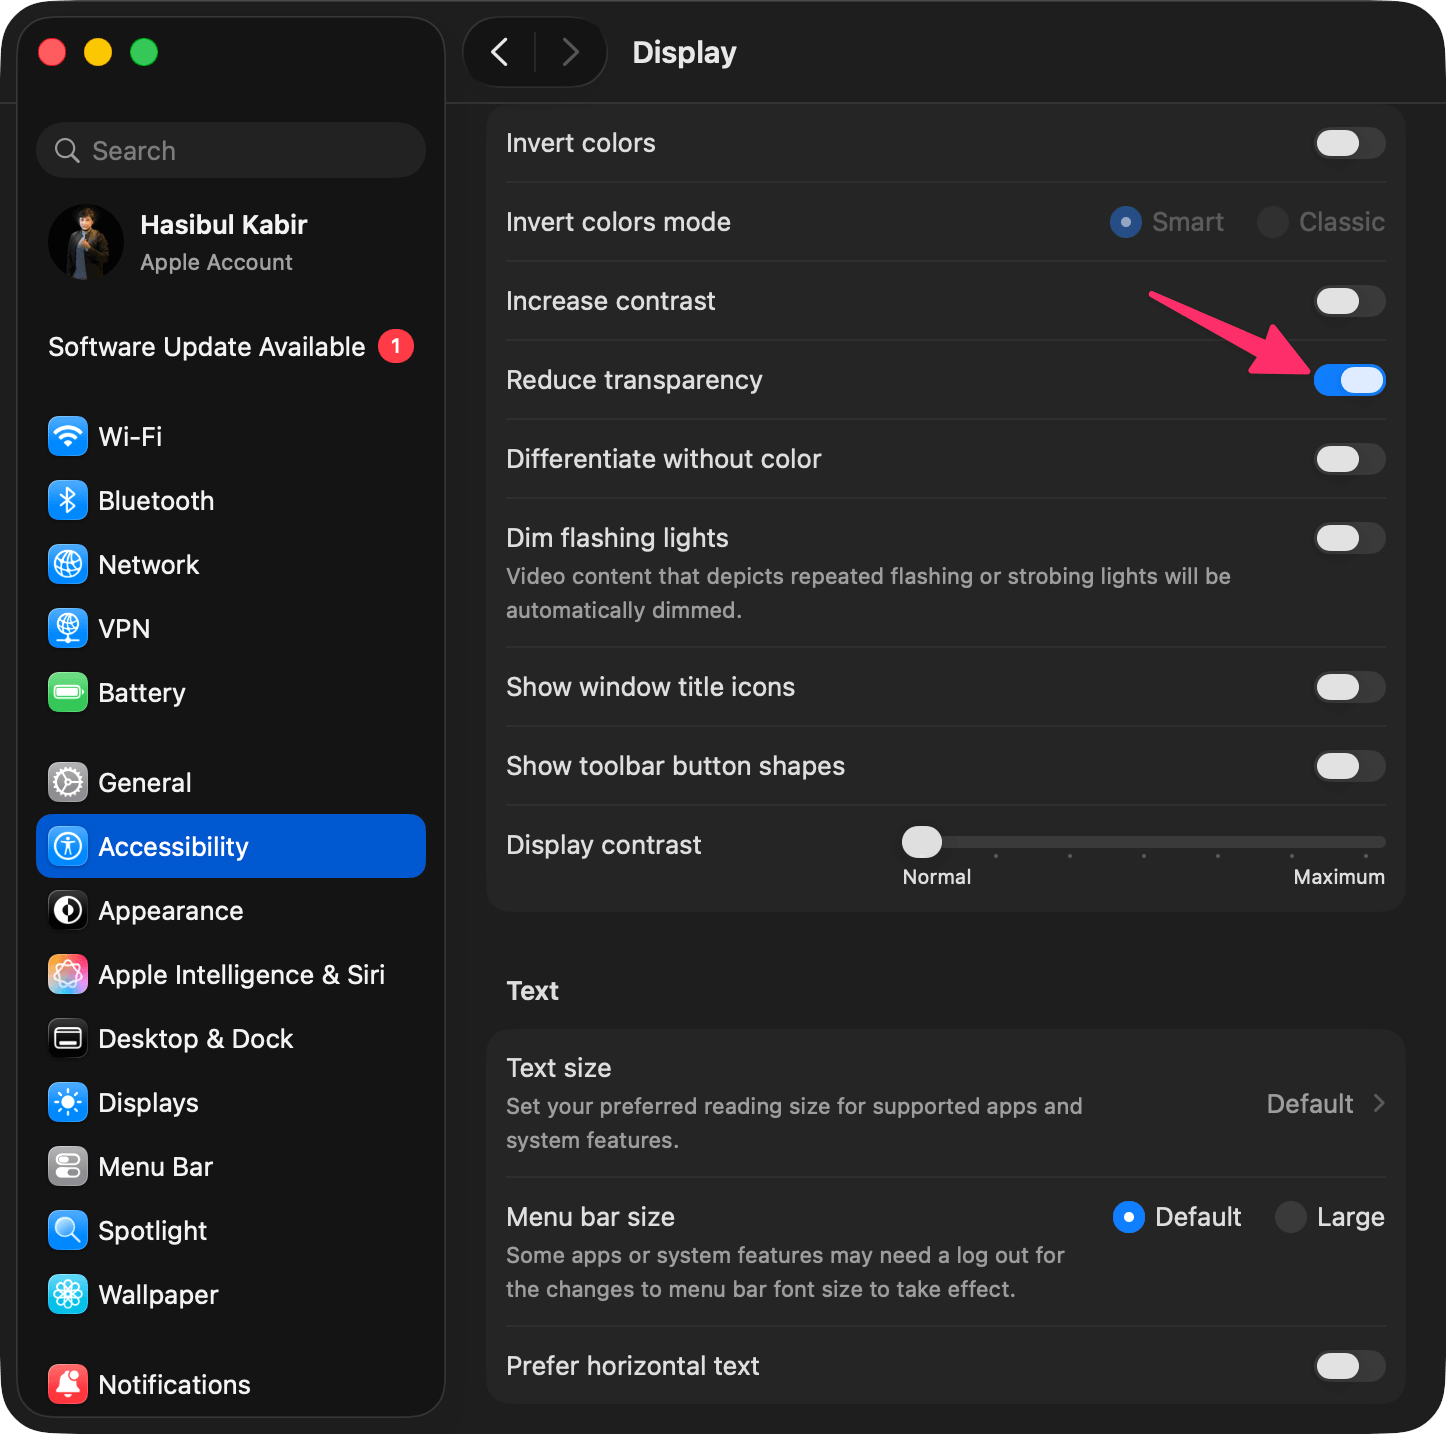Open the Displays settings pane
1446x1434 pixels.
[231, 1102]
